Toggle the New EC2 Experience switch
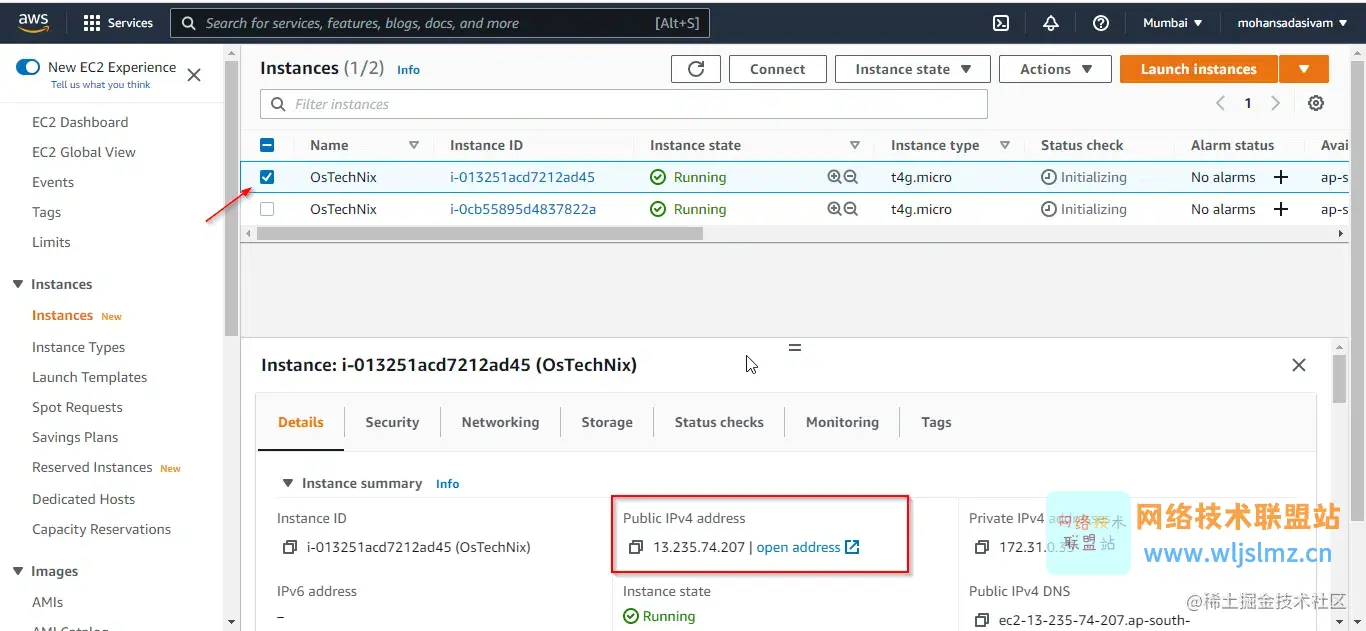The image size is (1366, 631). (x=28, y=67)
